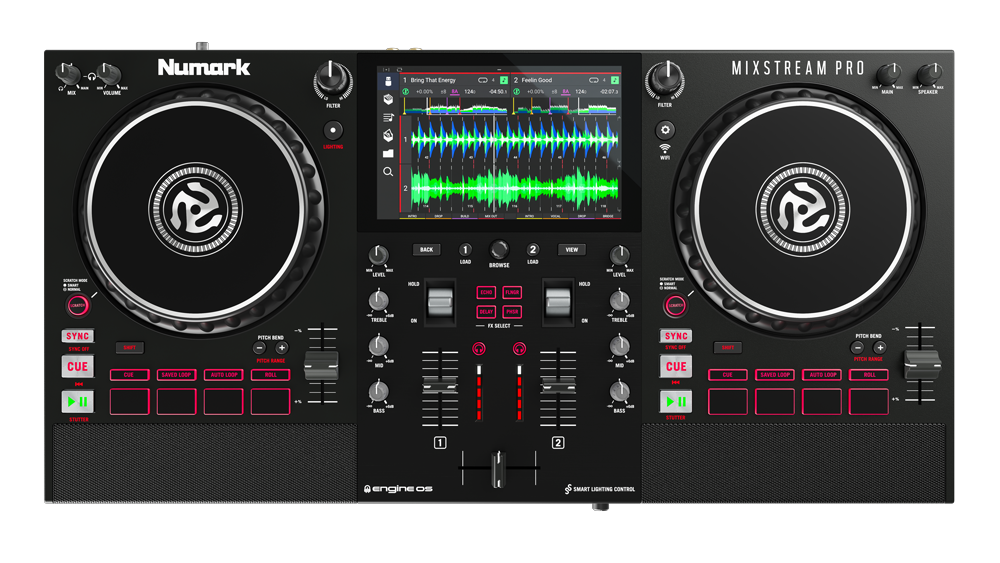Click the pitch bend minus on right deck
This screenshot has width=1000, height=563.
[x=858, y=347]
